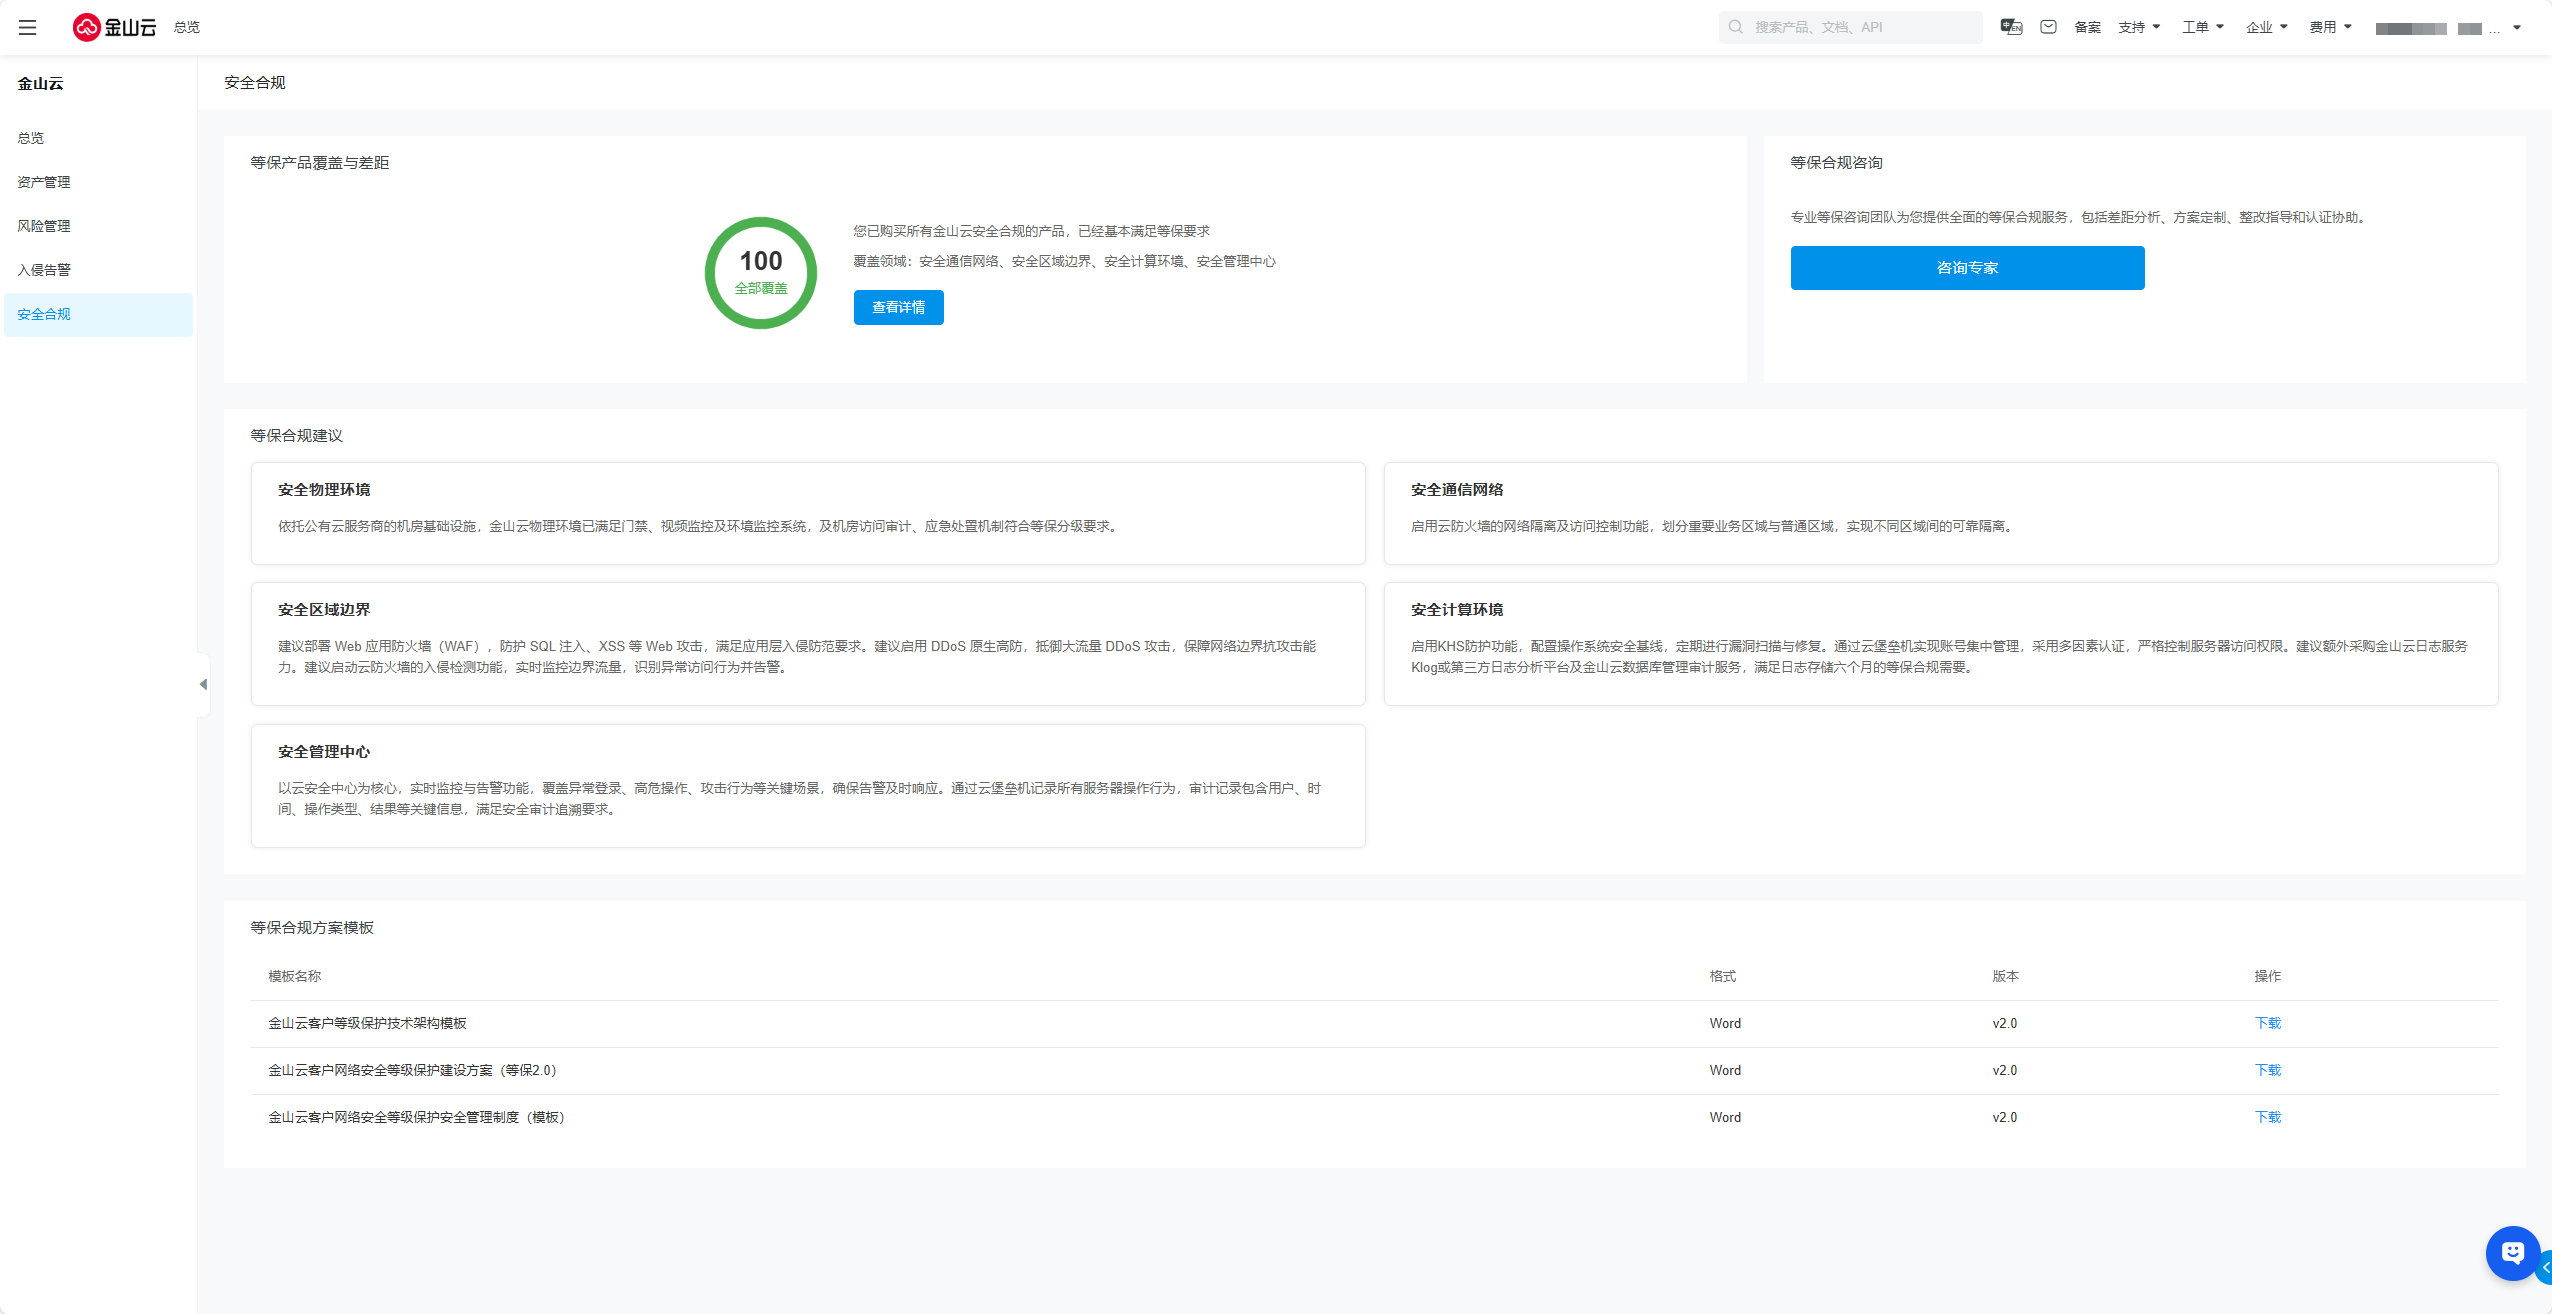Click the 查看详情 button

(898, 307)
